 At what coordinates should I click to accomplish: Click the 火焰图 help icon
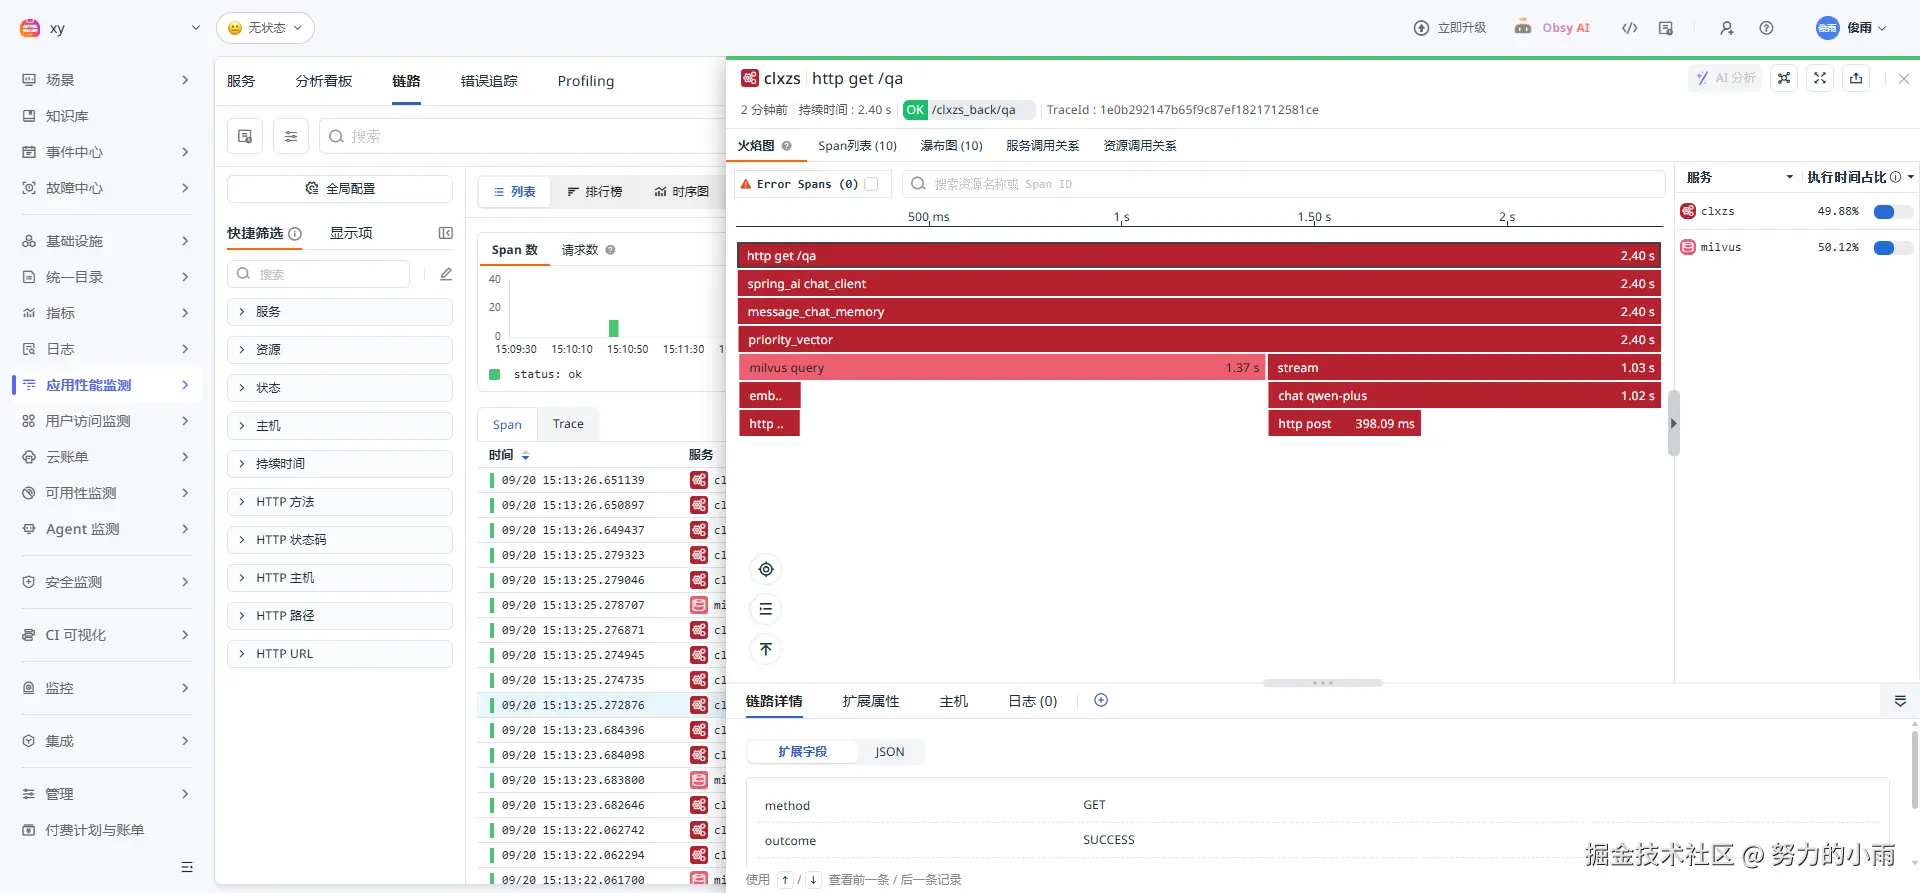click(x=787, y=146)
